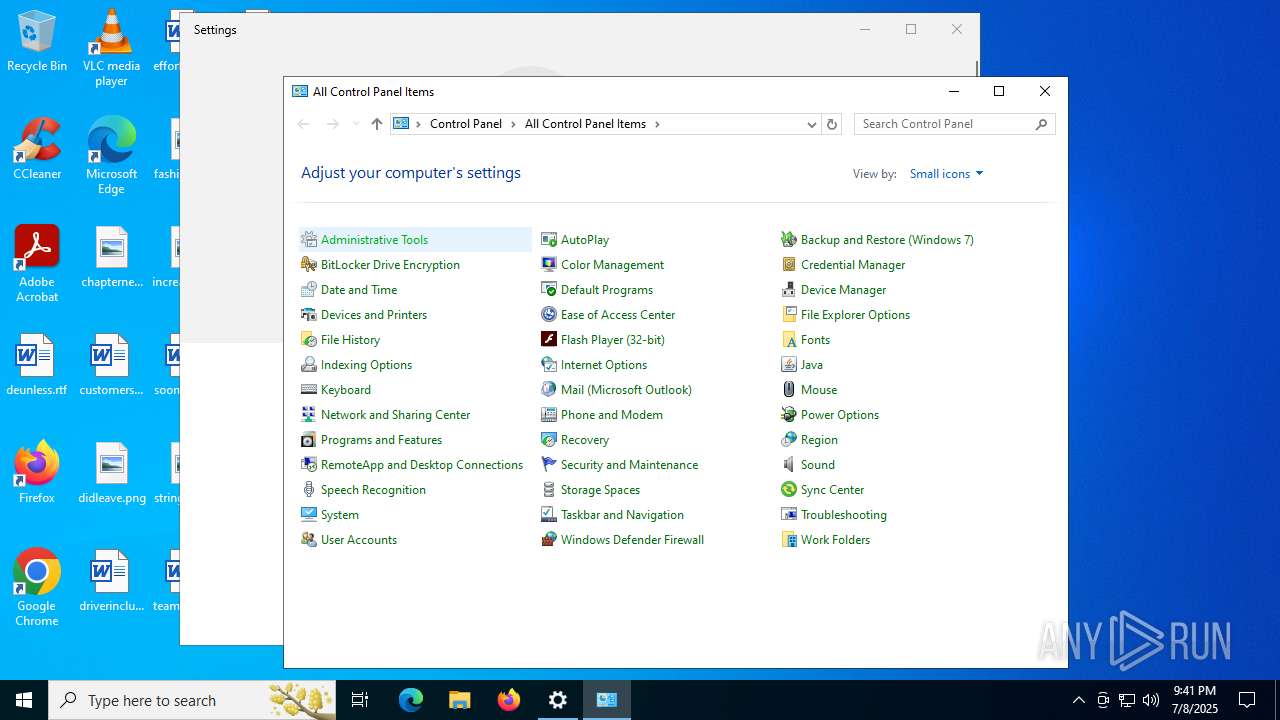Open the BitLocker Drive Encryption icon

309,265
